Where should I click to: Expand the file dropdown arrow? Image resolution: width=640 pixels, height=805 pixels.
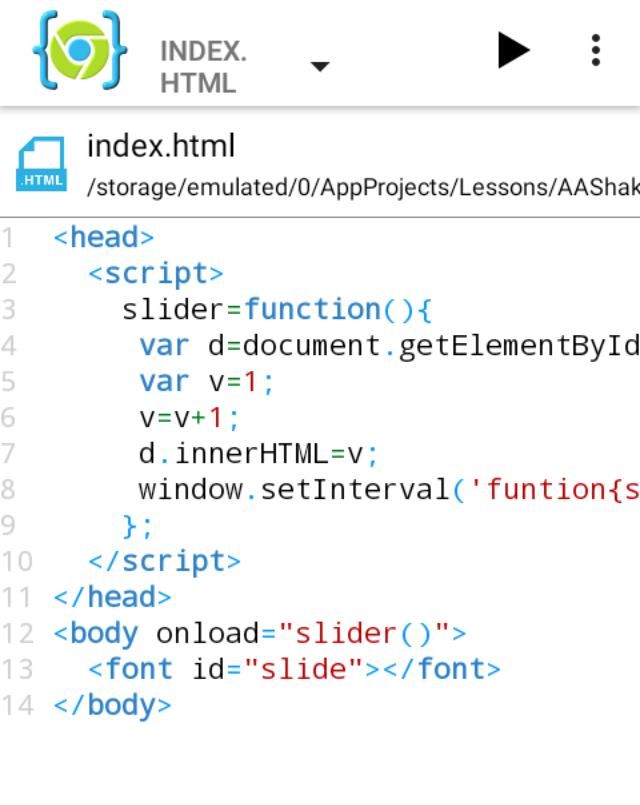[x=319, y=66]
